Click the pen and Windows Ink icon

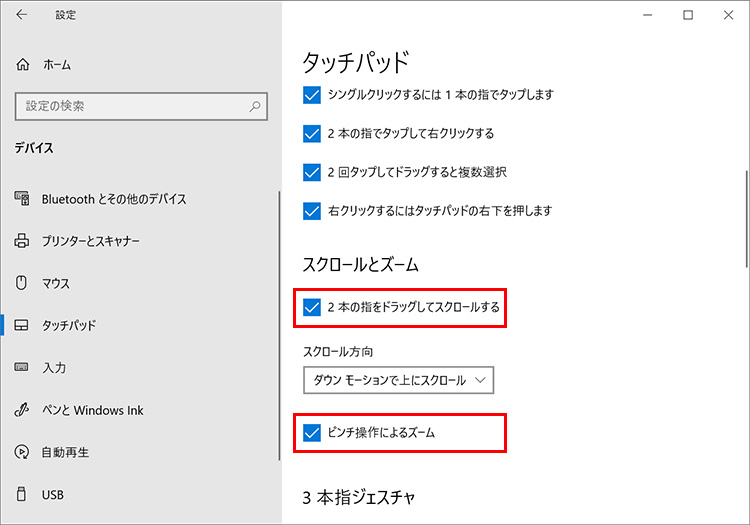[x=23, y=410]
